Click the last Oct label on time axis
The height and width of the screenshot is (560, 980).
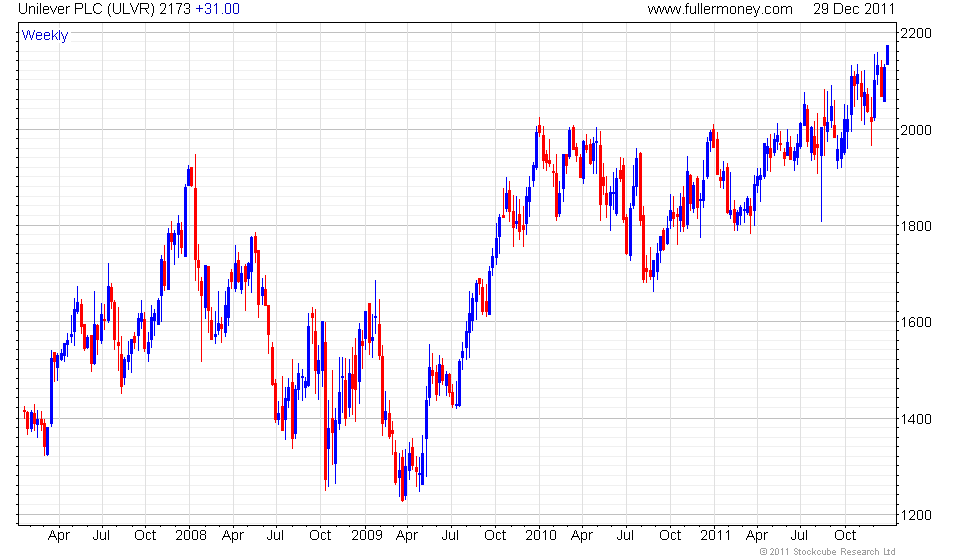tap(845, 536)
